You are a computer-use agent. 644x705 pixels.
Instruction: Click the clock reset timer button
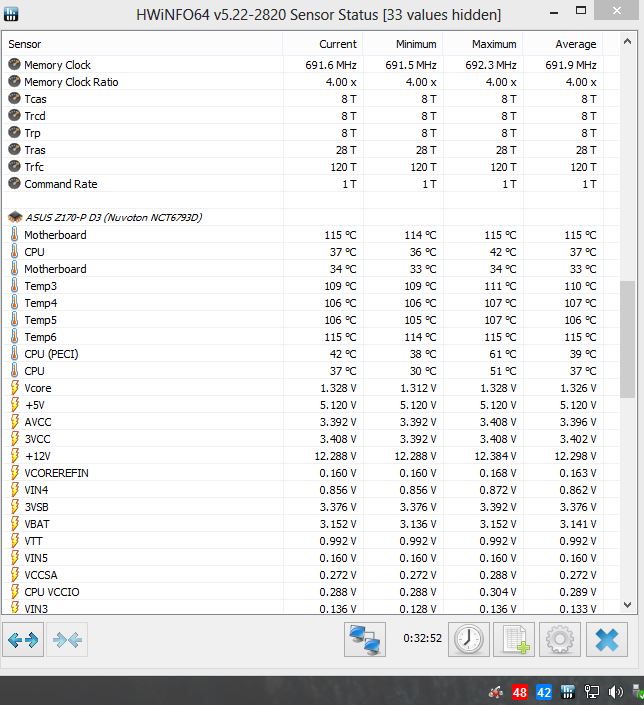click(x=469, y=639)
